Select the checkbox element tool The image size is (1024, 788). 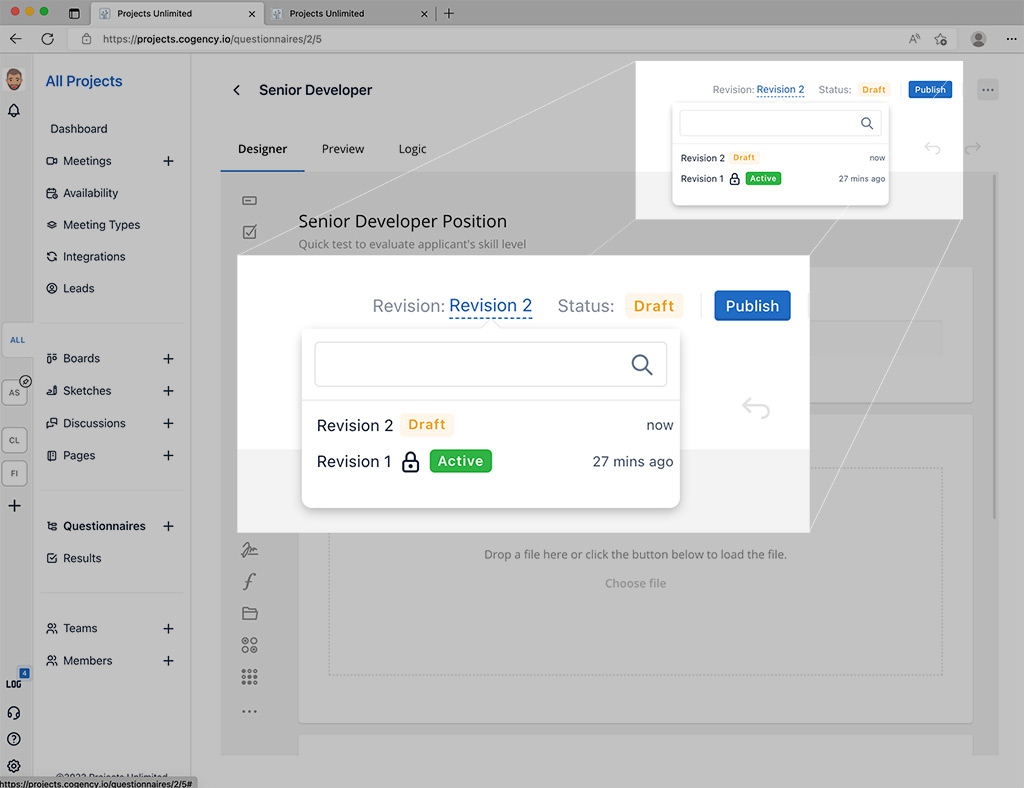coord(249,232)
